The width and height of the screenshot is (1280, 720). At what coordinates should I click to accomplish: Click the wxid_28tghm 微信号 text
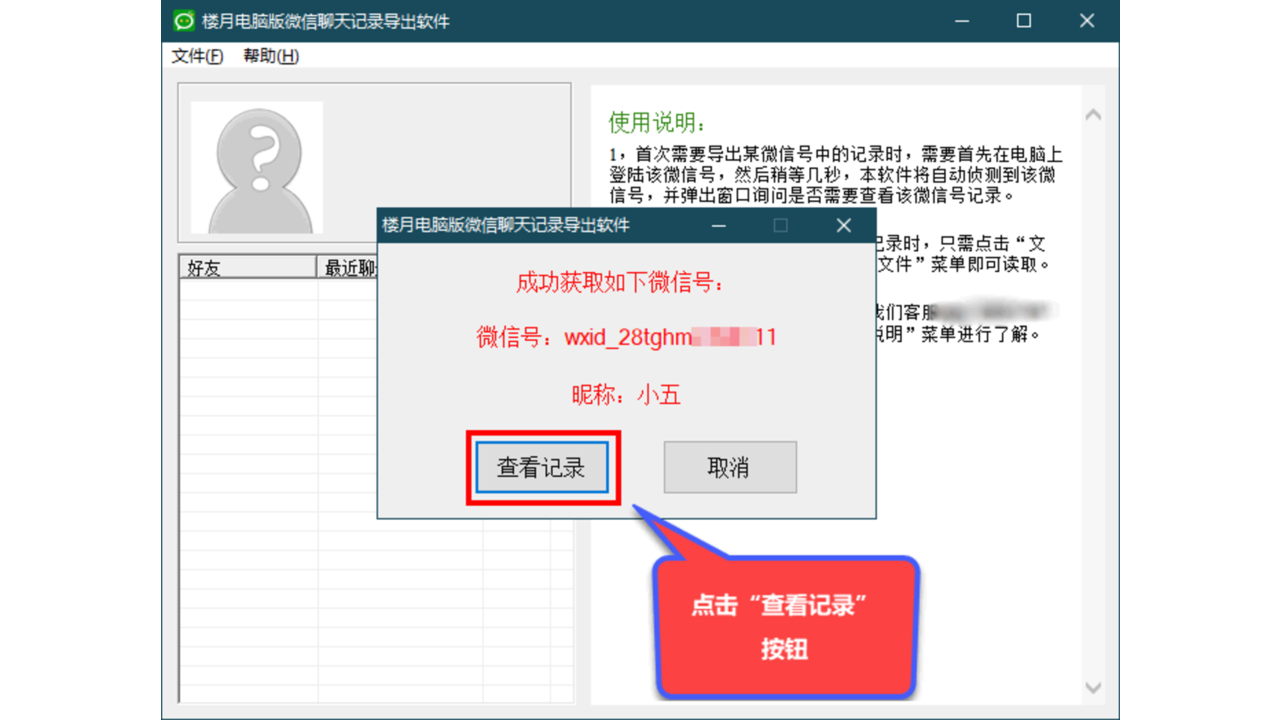(x=624, y=338)
